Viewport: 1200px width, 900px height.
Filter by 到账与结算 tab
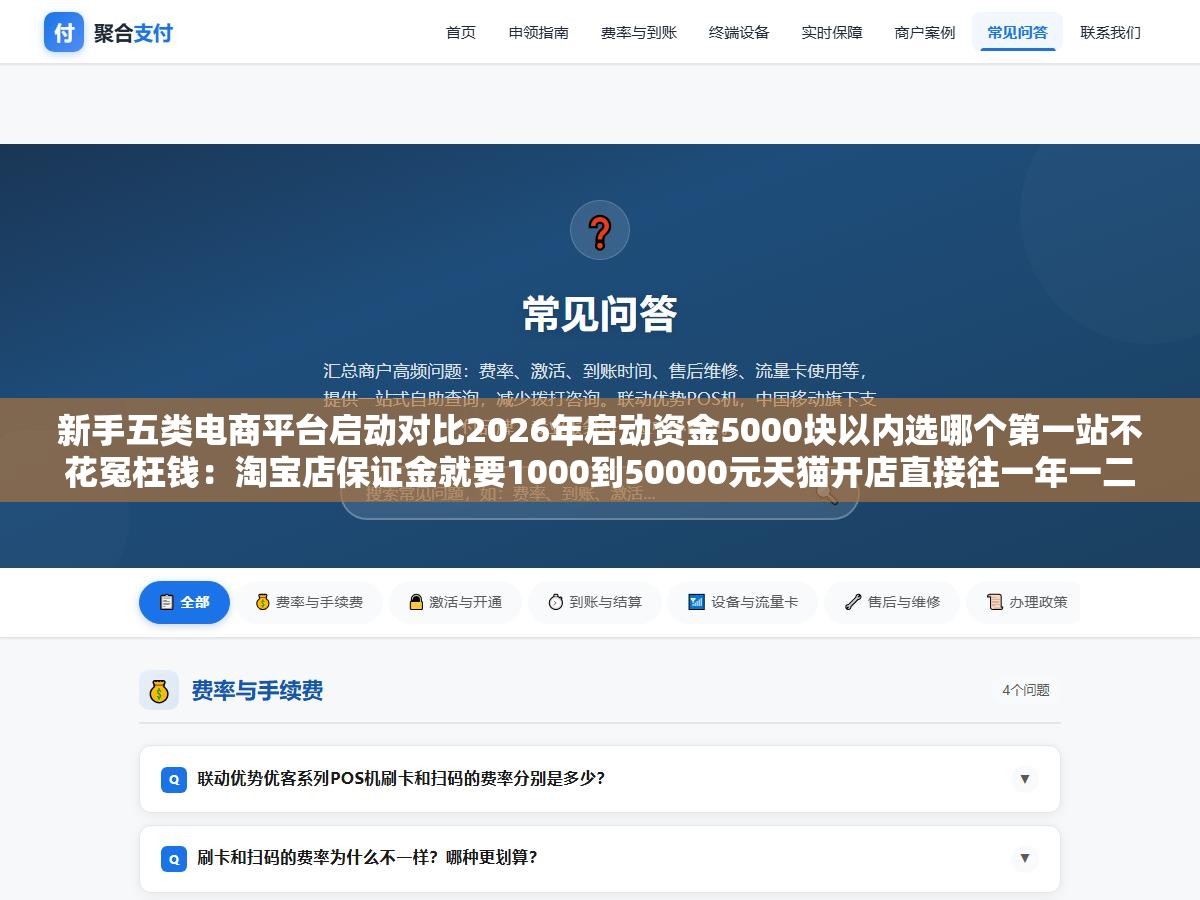click(595, 602)
